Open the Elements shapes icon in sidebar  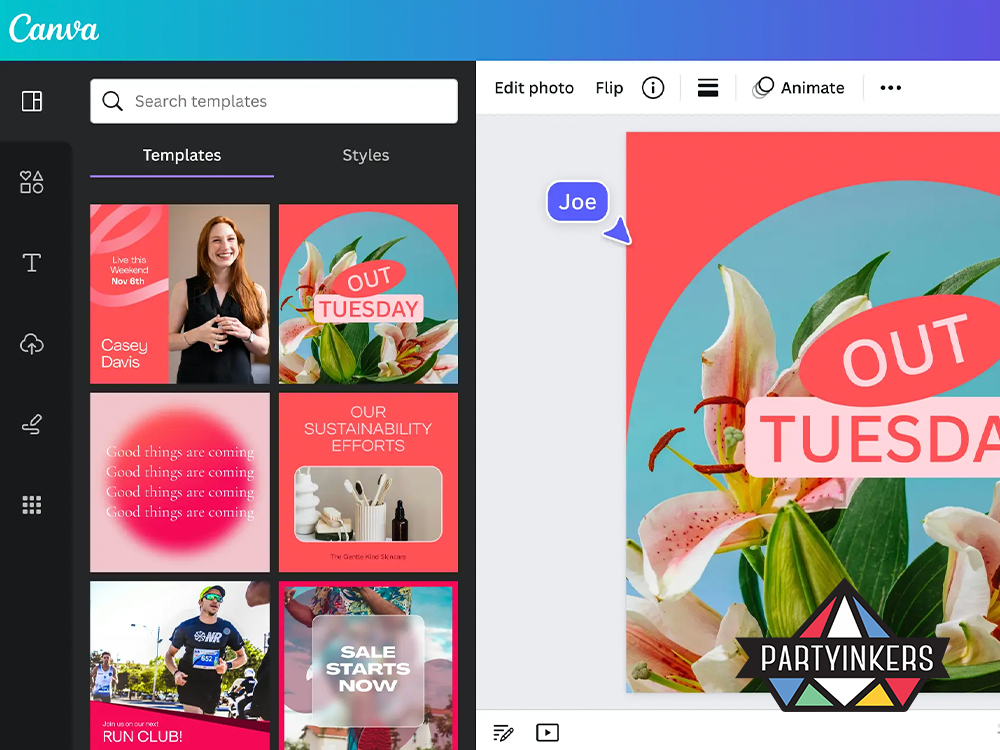point(32,182)
